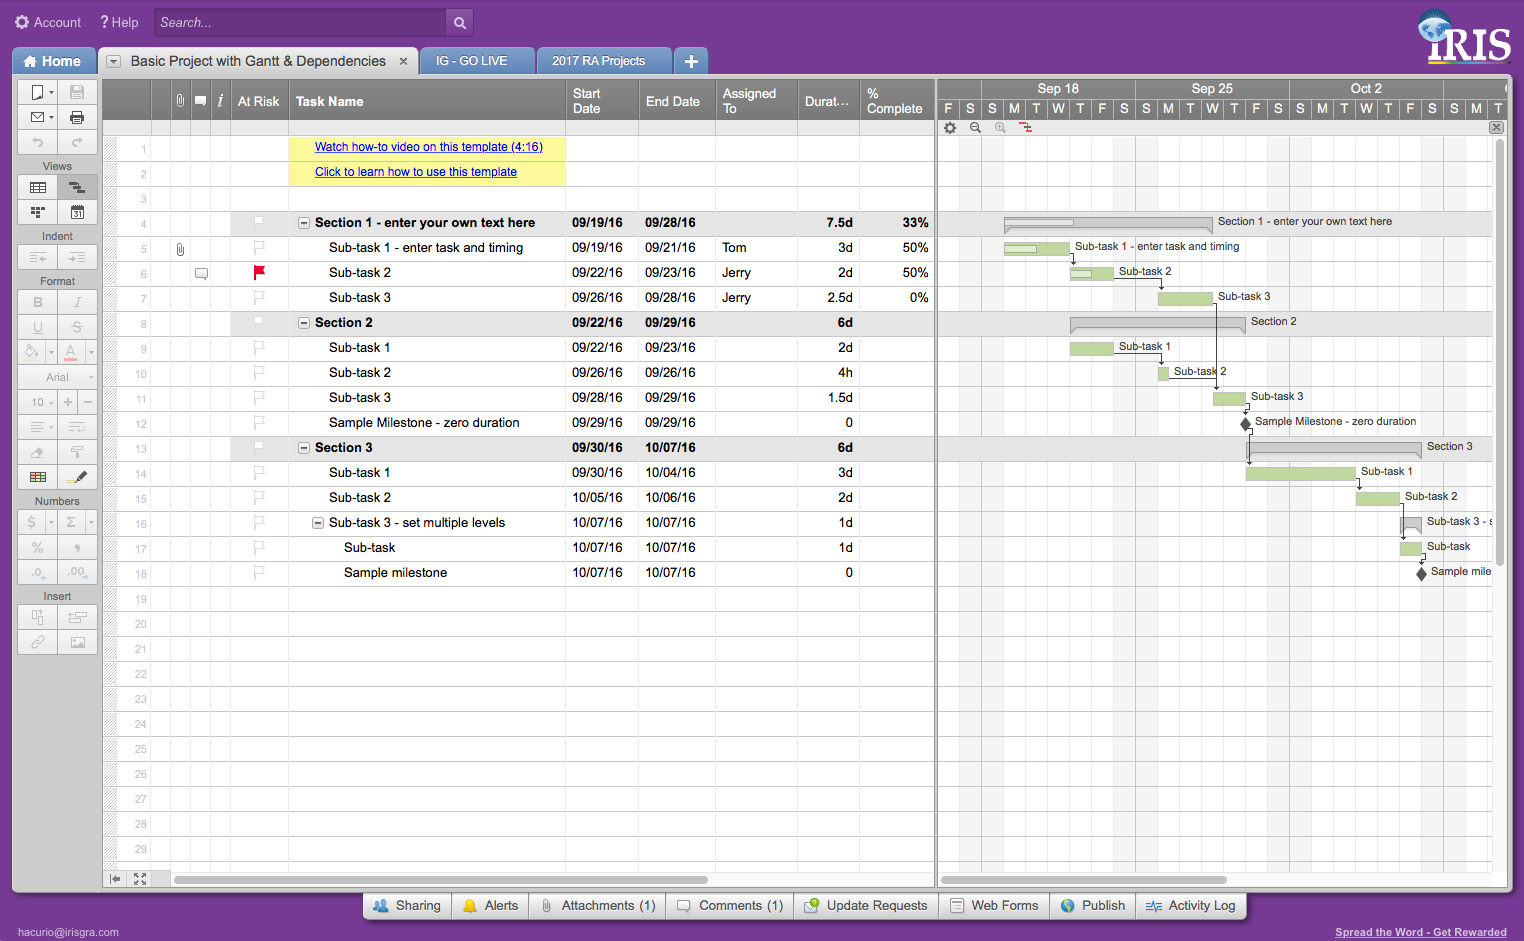Switch to Gantt view
The height and width of the screenshot is (941, 1524).
[x=77, y=187]
